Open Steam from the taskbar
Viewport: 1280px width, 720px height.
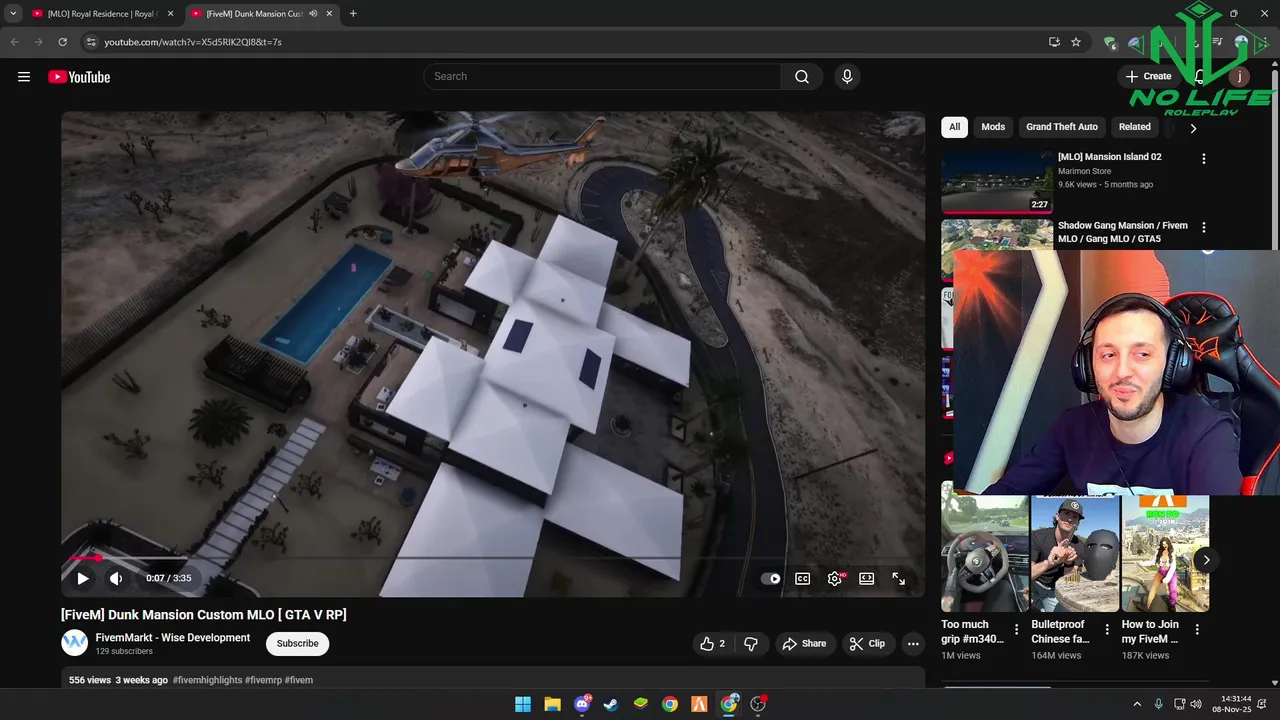611,704
